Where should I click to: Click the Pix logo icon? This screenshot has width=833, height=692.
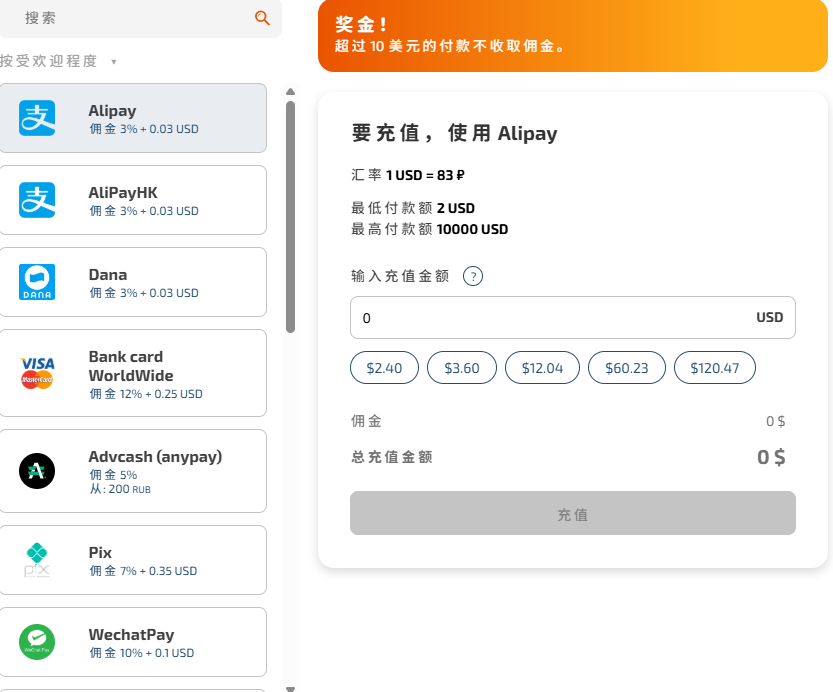click(x=37, y=560)
